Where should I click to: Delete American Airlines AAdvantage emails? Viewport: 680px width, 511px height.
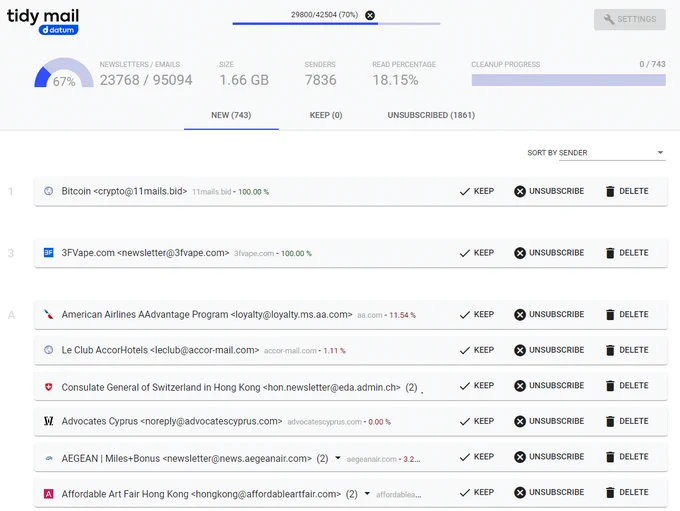point(627,314)
